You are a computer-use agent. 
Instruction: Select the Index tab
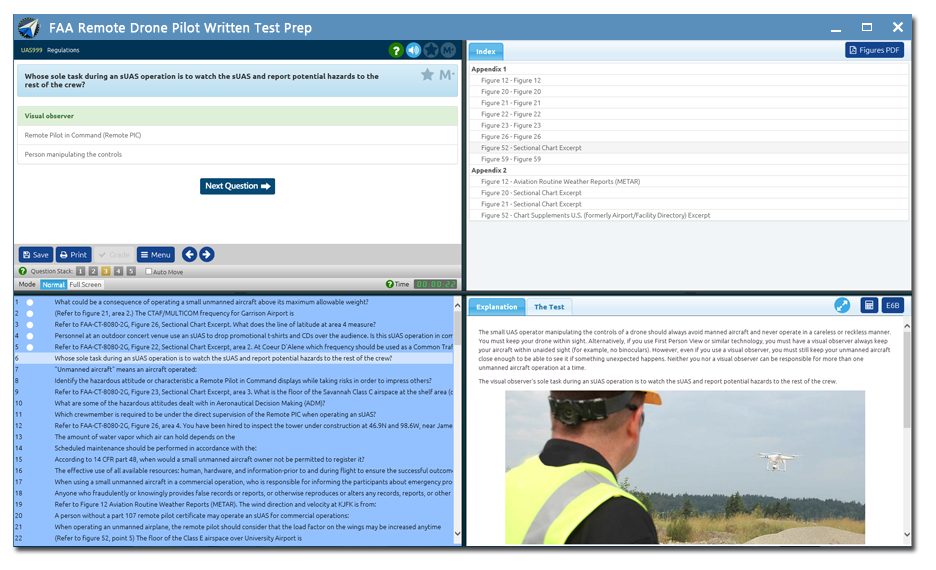click(x=486, y=51)
